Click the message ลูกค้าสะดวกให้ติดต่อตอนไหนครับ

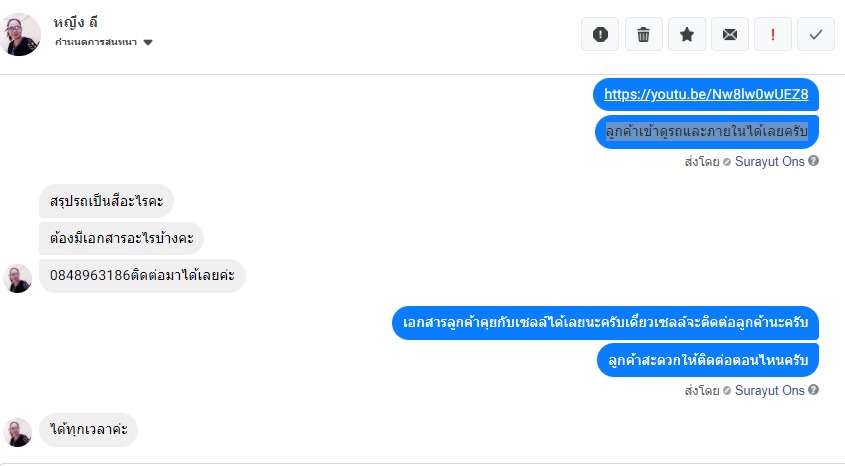coord(706,360)
